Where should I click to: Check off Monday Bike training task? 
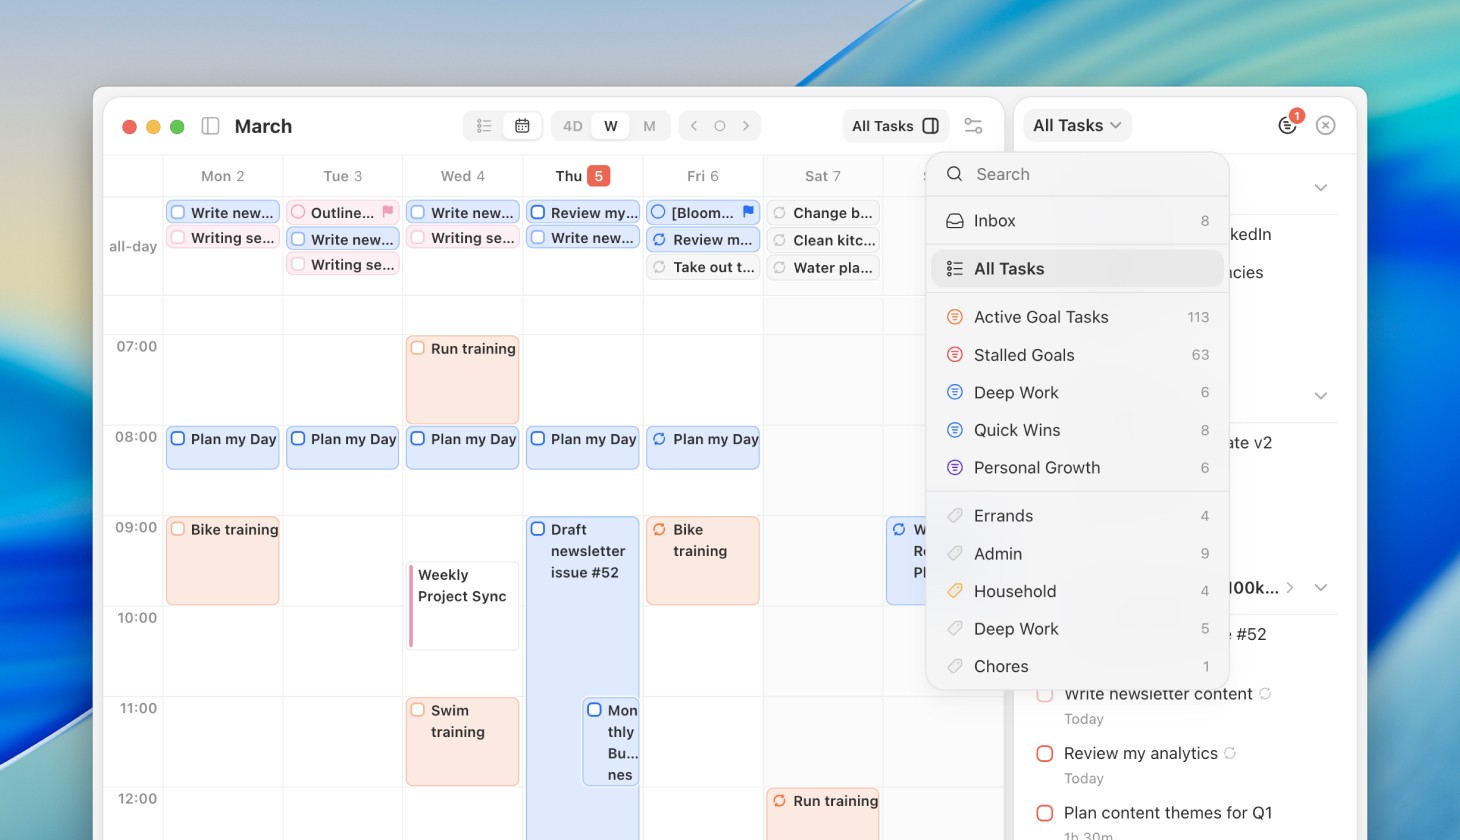(x=178, y=530)
